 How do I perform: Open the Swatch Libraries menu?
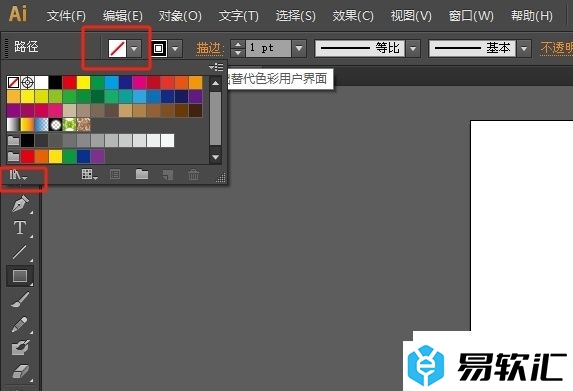[x=18, y=175]
